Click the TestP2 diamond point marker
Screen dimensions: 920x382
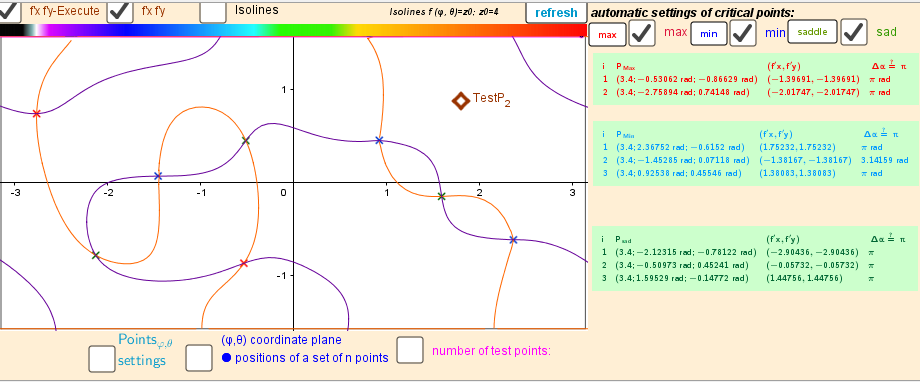(x=461, y=101)
